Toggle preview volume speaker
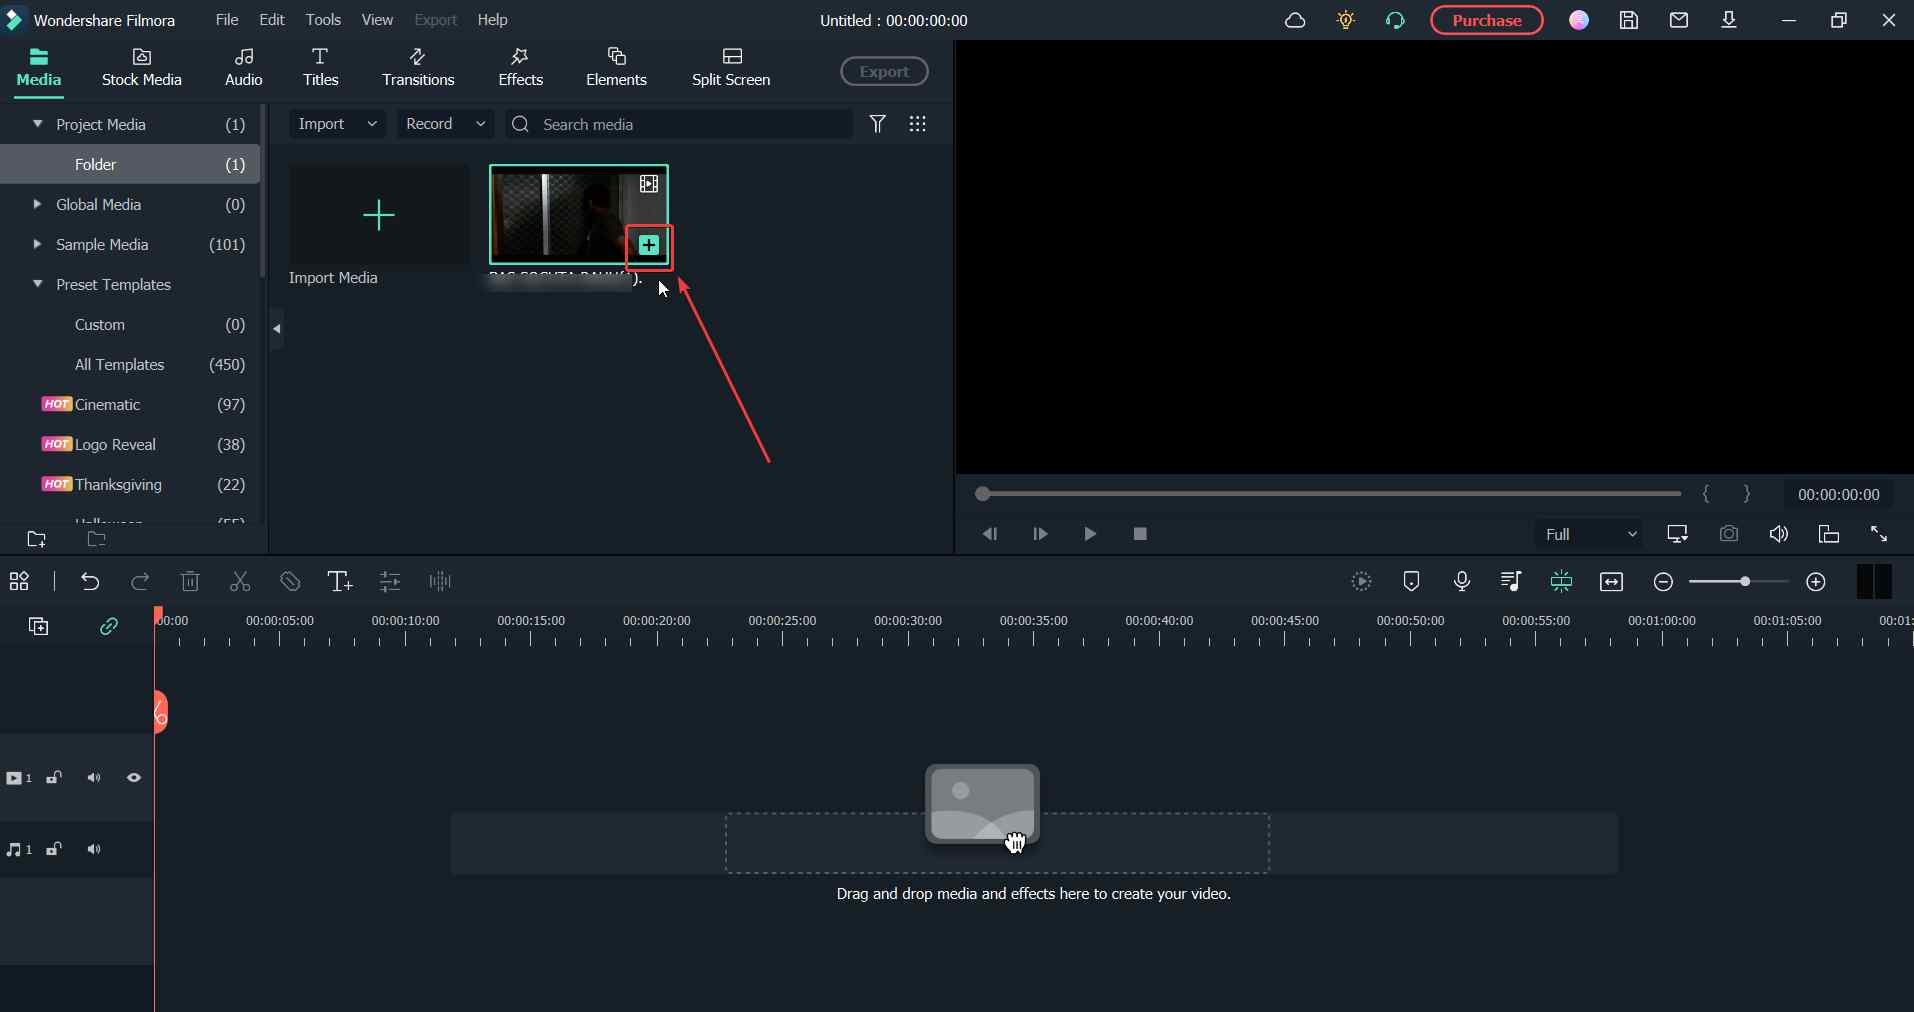Image resolution: width=1914 pixels, height=1012 pixels. [1779, 534]
